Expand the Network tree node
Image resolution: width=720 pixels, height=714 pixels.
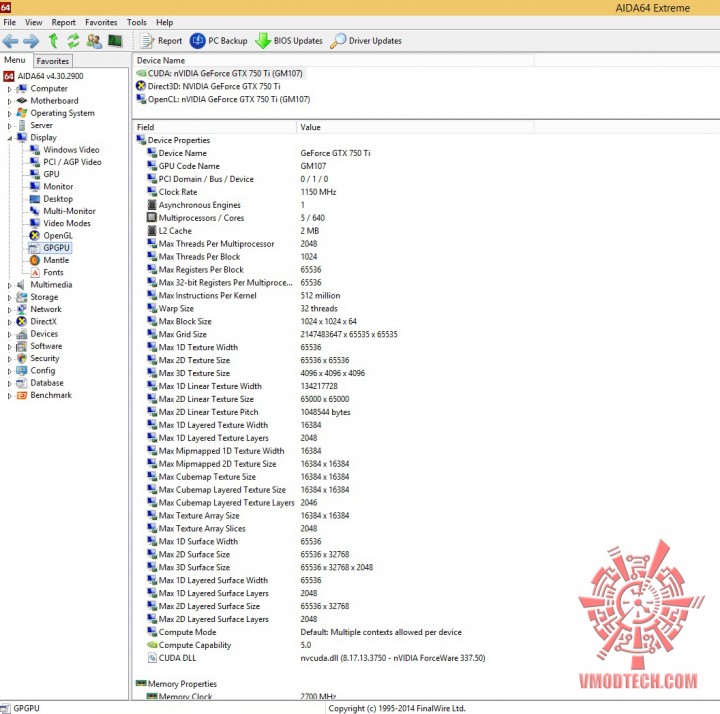[x=9, y=310]
